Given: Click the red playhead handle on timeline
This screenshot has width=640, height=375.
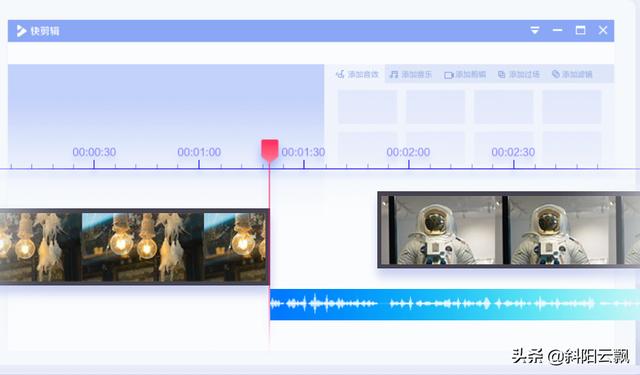Looking at the screenshot, I should tap(270, 149).
